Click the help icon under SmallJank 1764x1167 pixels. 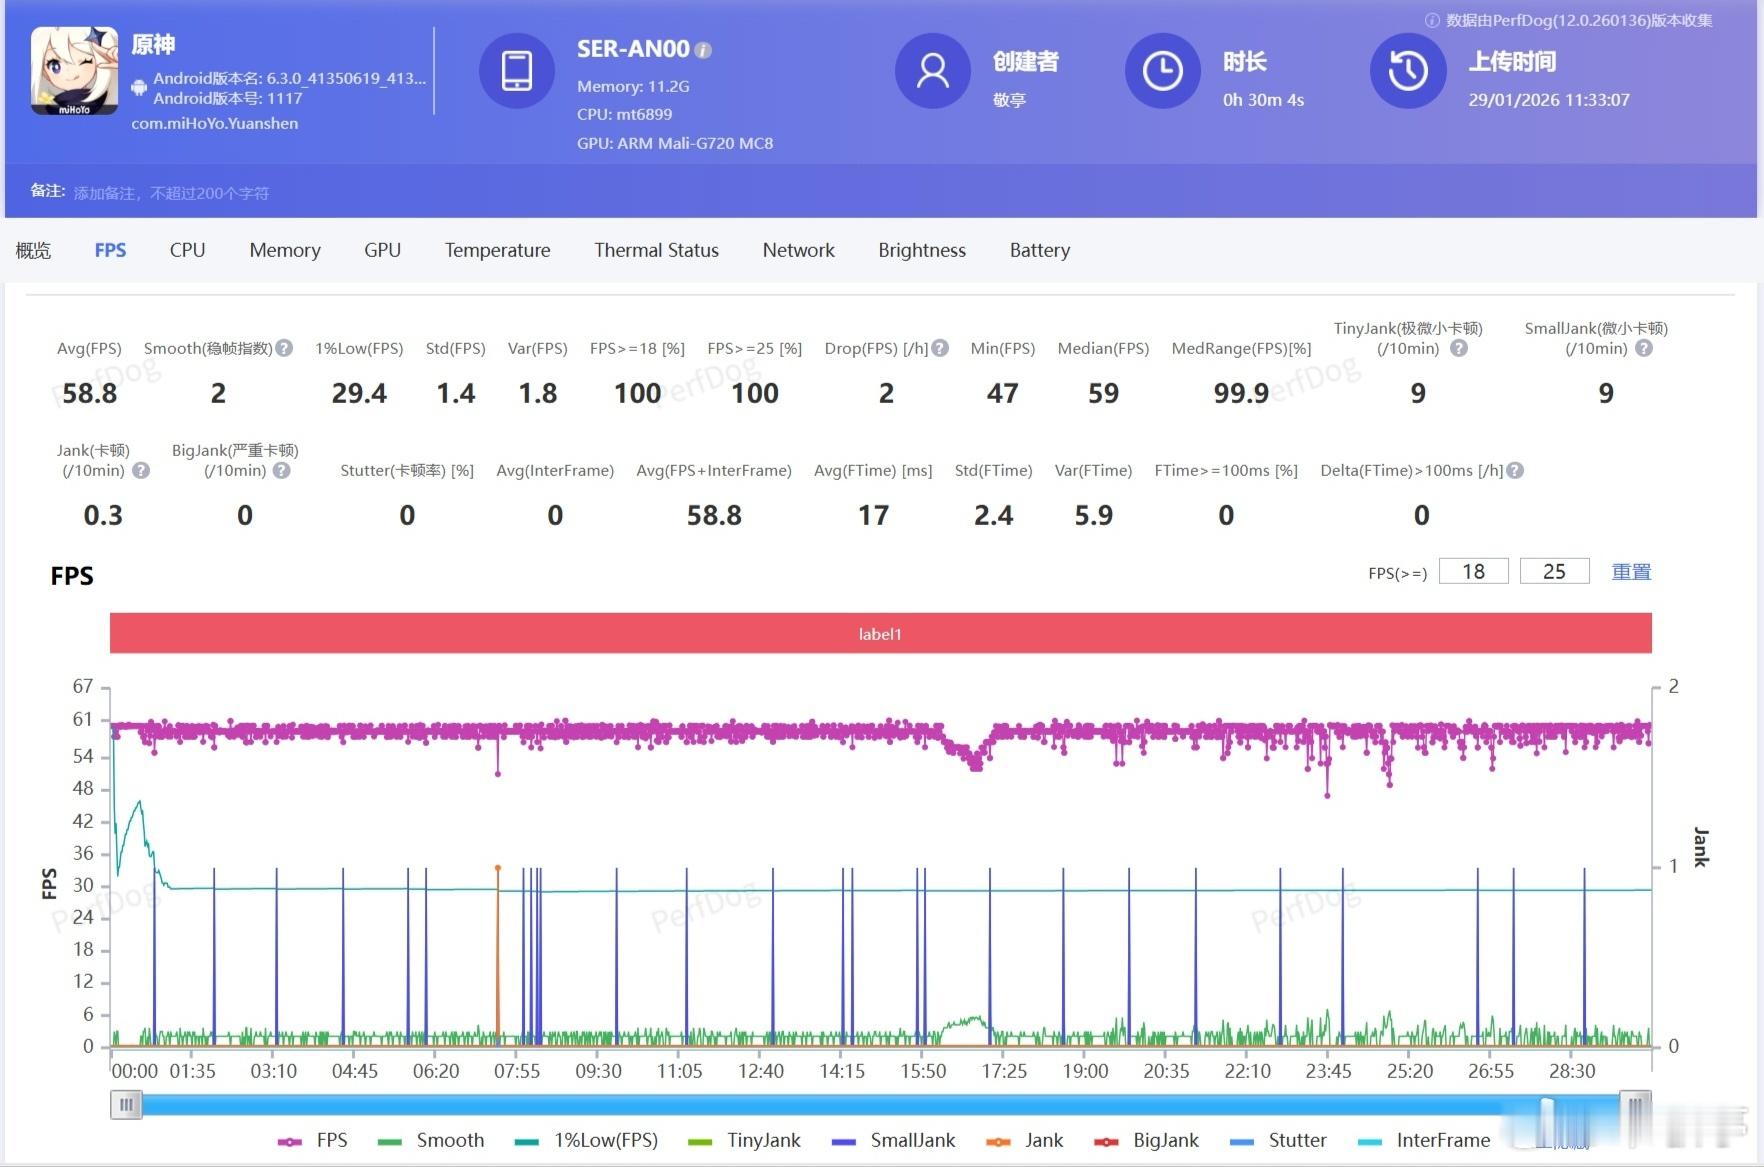click(1644, 348)
